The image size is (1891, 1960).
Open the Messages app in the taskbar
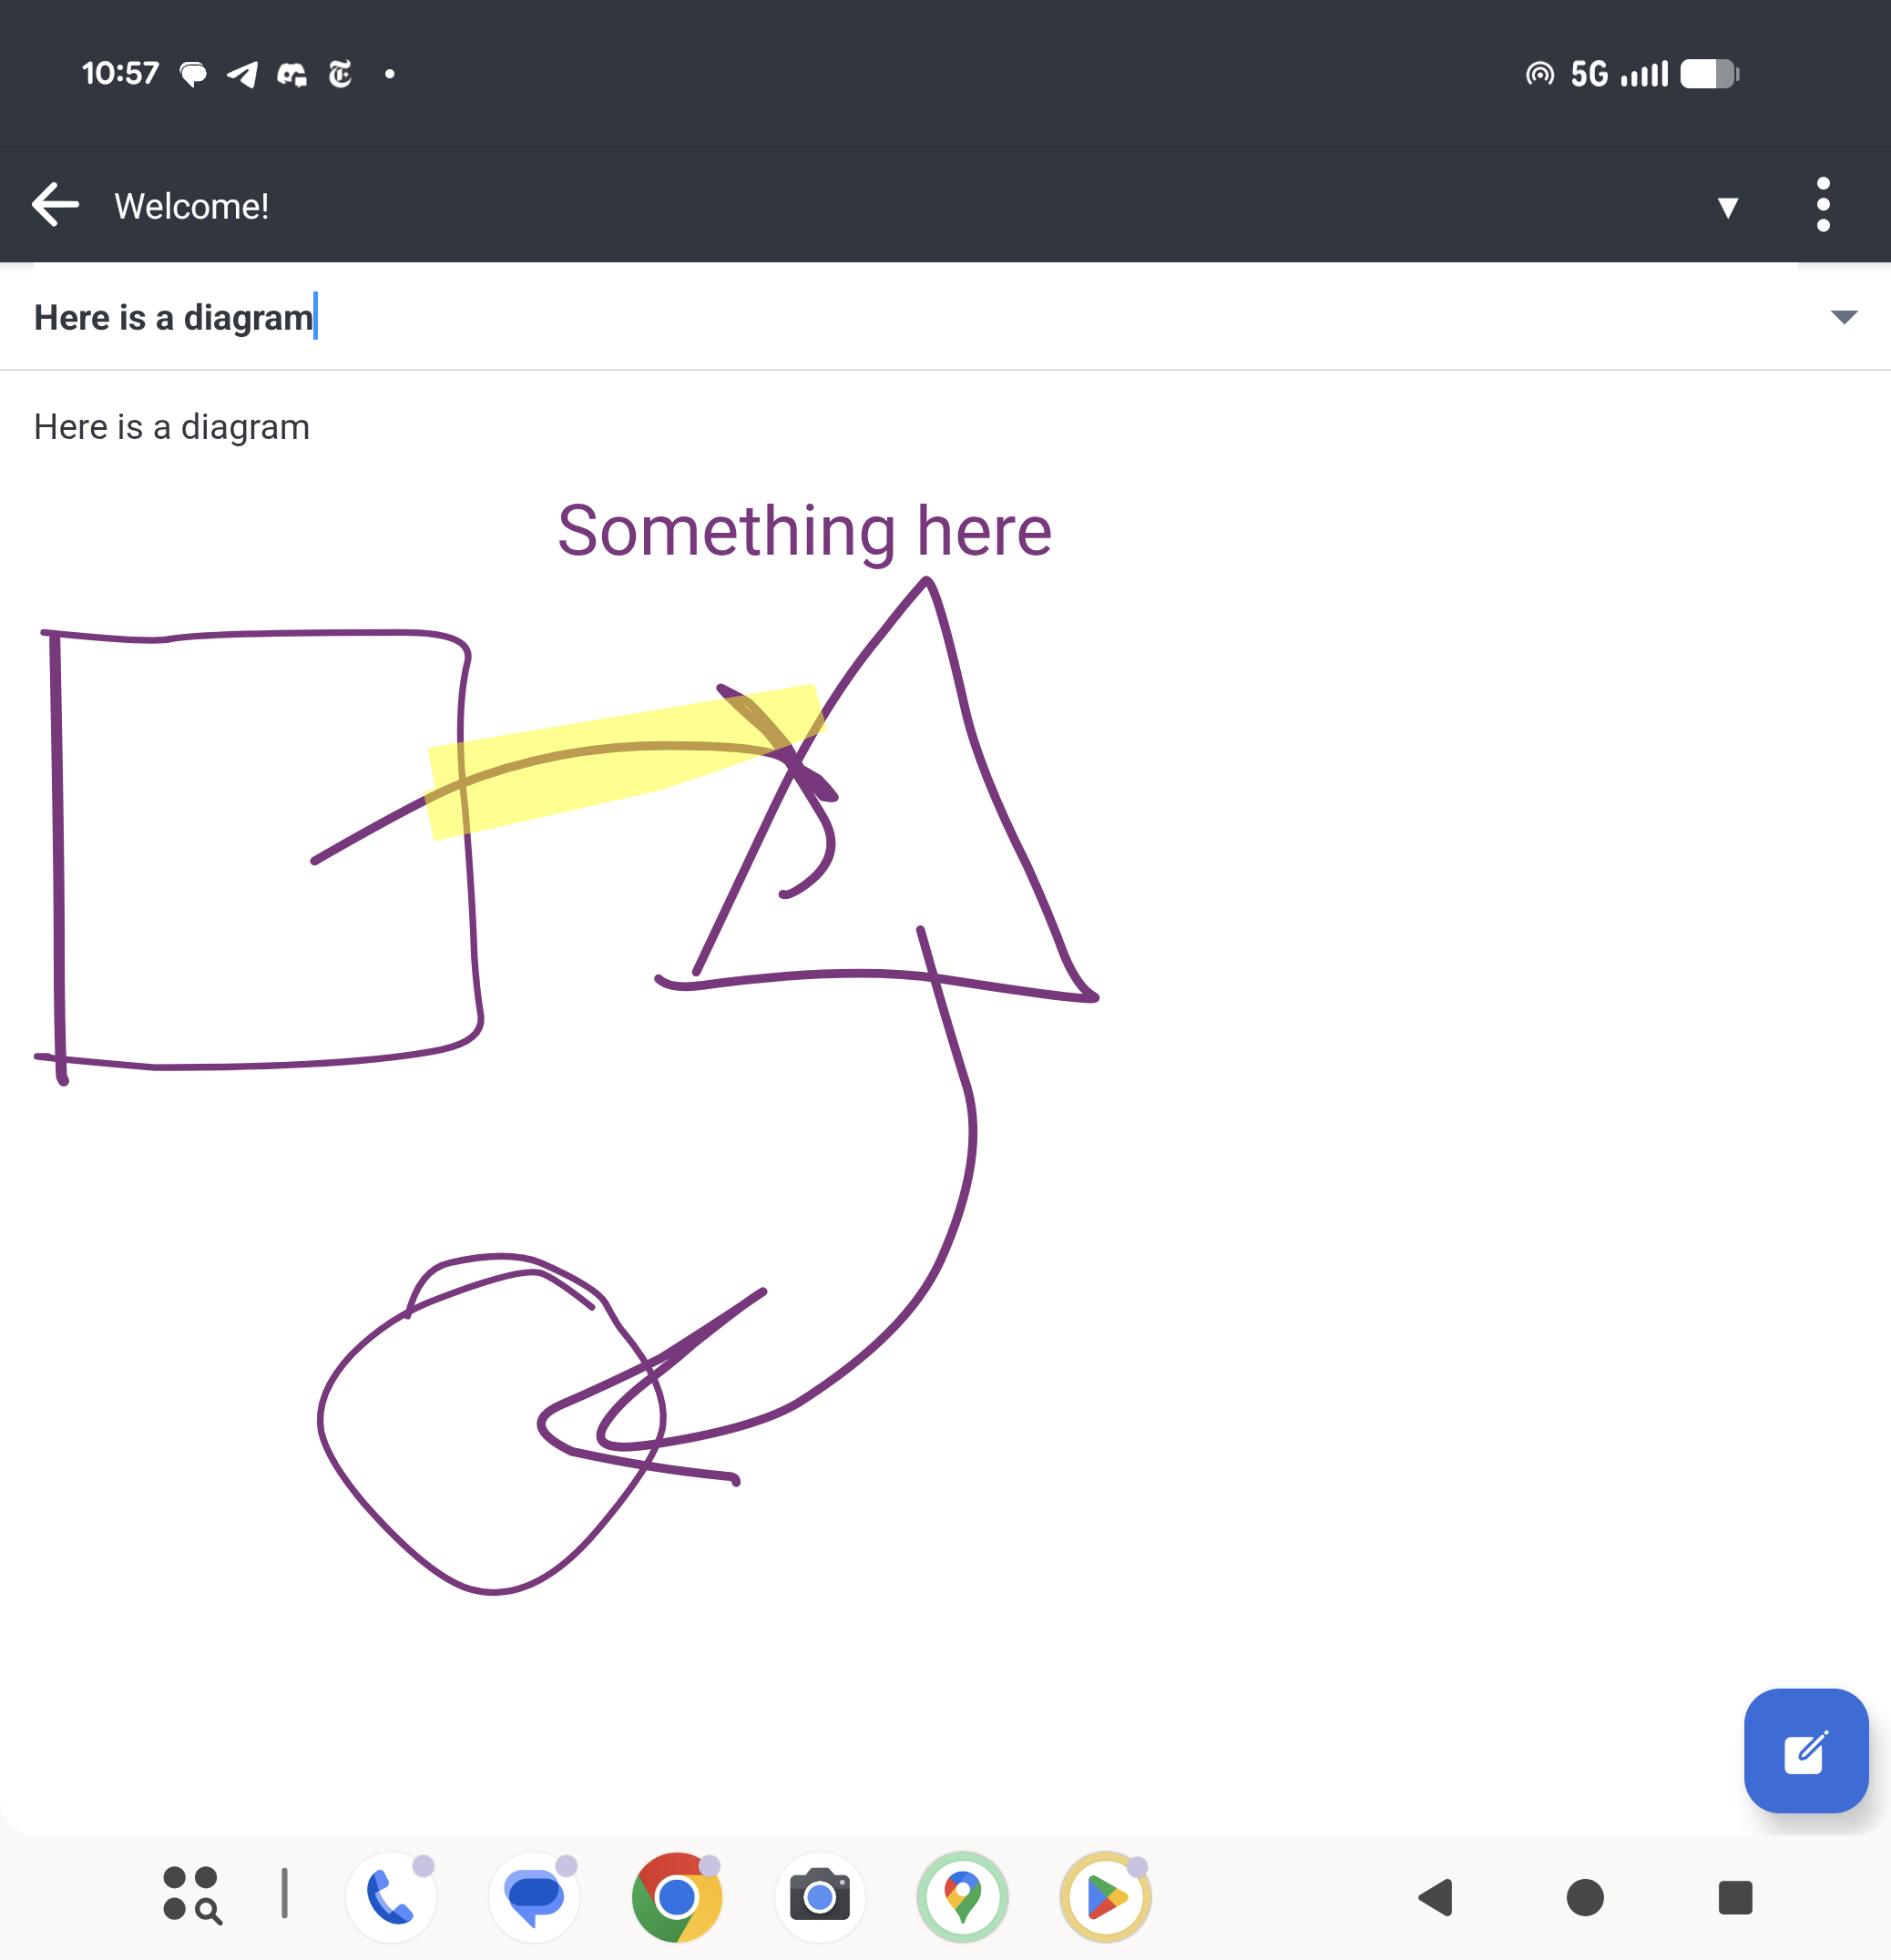coord(534,1896)
